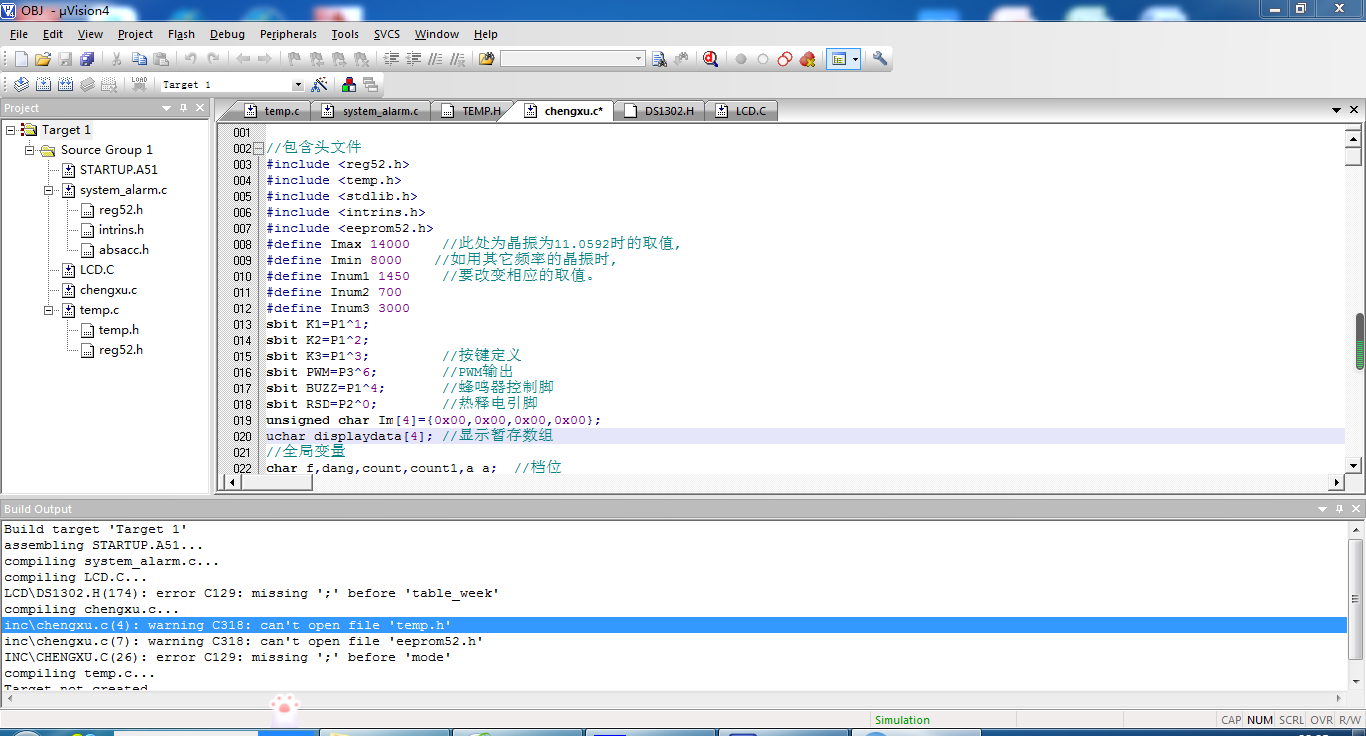Image resolution: width=1366 pixels, height=736 pixels.
Task: Open Configuration wrench icon
Action: 880,59
